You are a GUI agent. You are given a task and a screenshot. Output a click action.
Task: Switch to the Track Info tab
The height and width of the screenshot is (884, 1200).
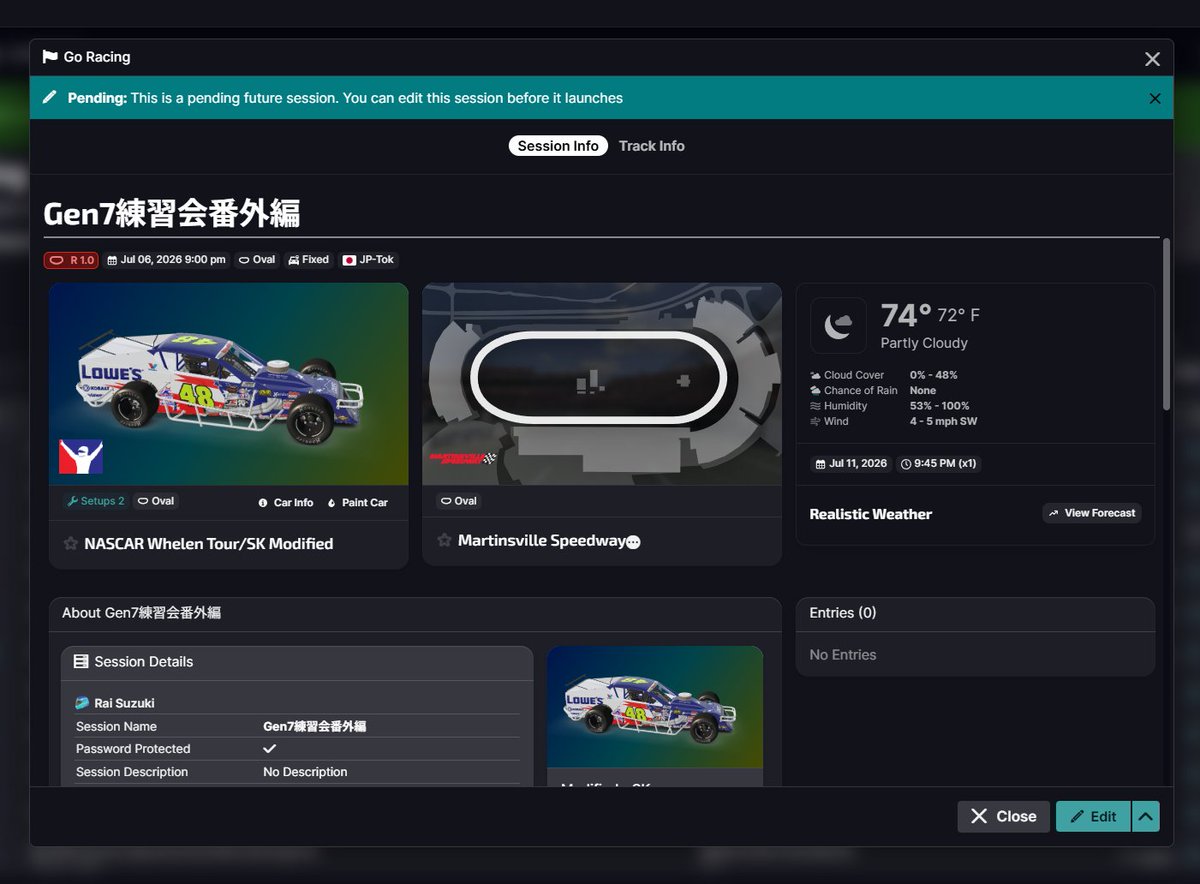[x=651, y=146]
